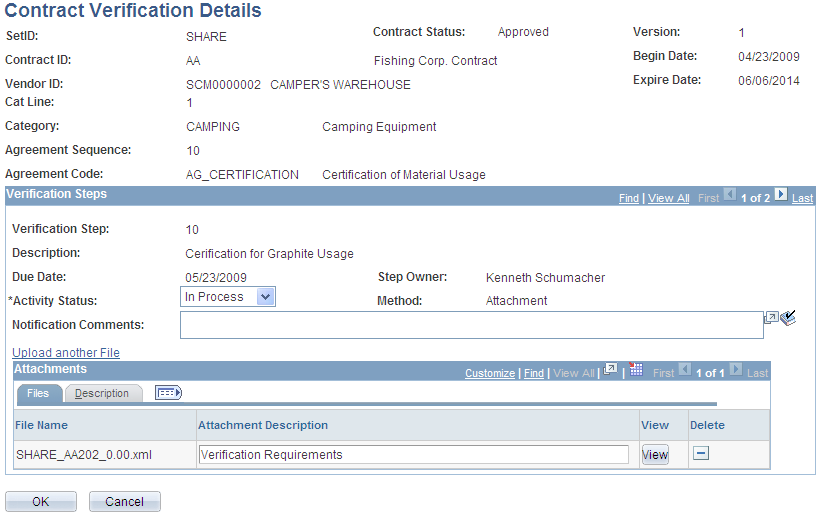Jump to Last verification step
Image resolution: width=820 pixels, height=518 pixels.
click(802, 198)
